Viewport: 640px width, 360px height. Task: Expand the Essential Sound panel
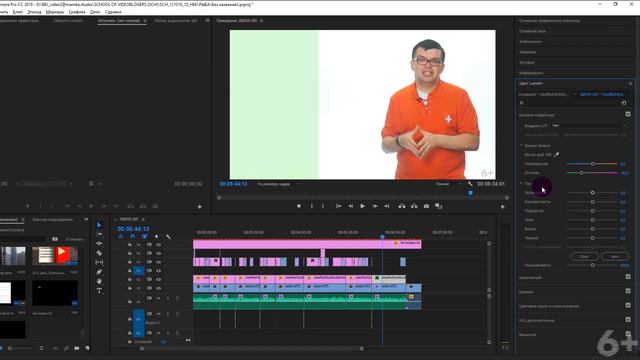click(532, 31)
